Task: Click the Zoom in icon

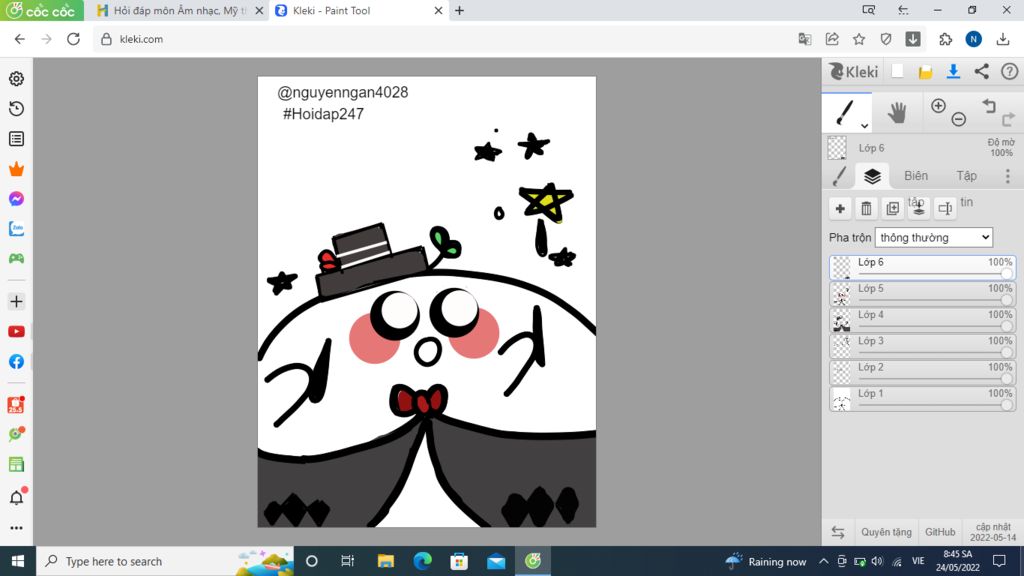Action: tap(938, 104)
